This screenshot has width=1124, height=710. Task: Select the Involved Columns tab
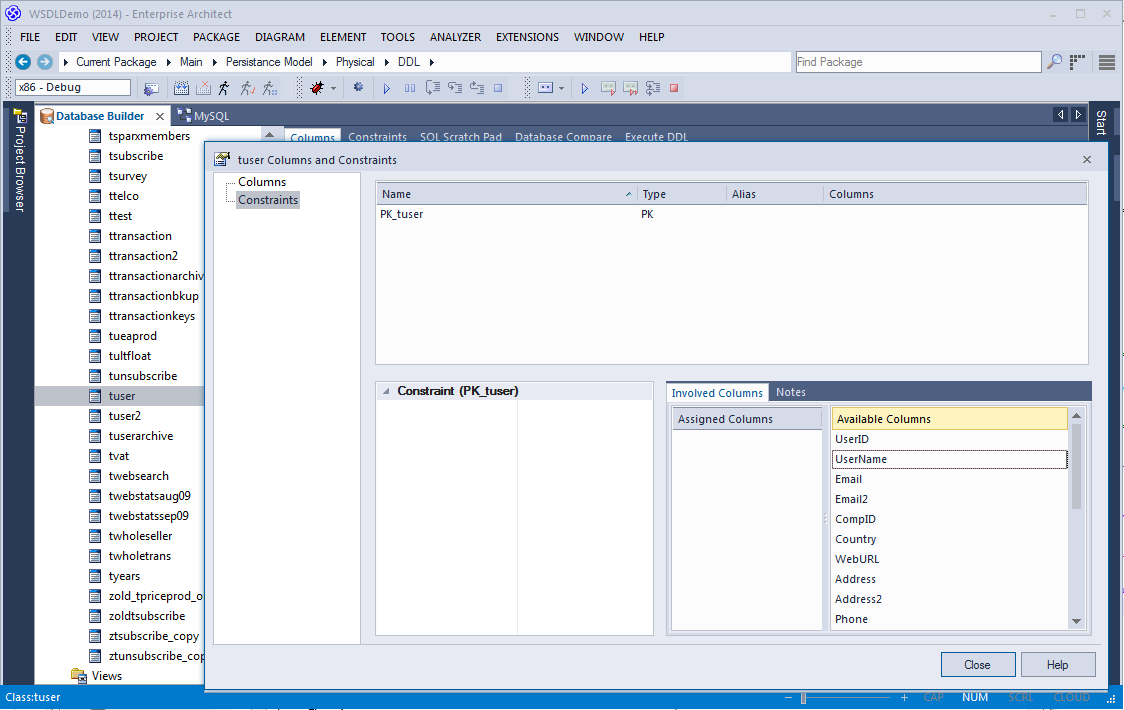coord(717,393)
